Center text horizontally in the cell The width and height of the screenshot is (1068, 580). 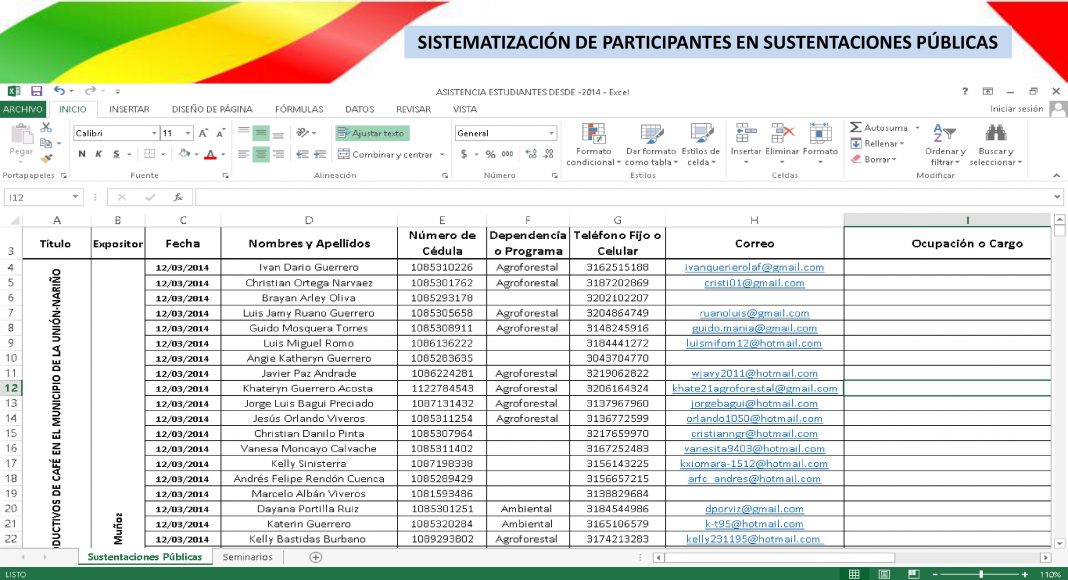(261, 155)
